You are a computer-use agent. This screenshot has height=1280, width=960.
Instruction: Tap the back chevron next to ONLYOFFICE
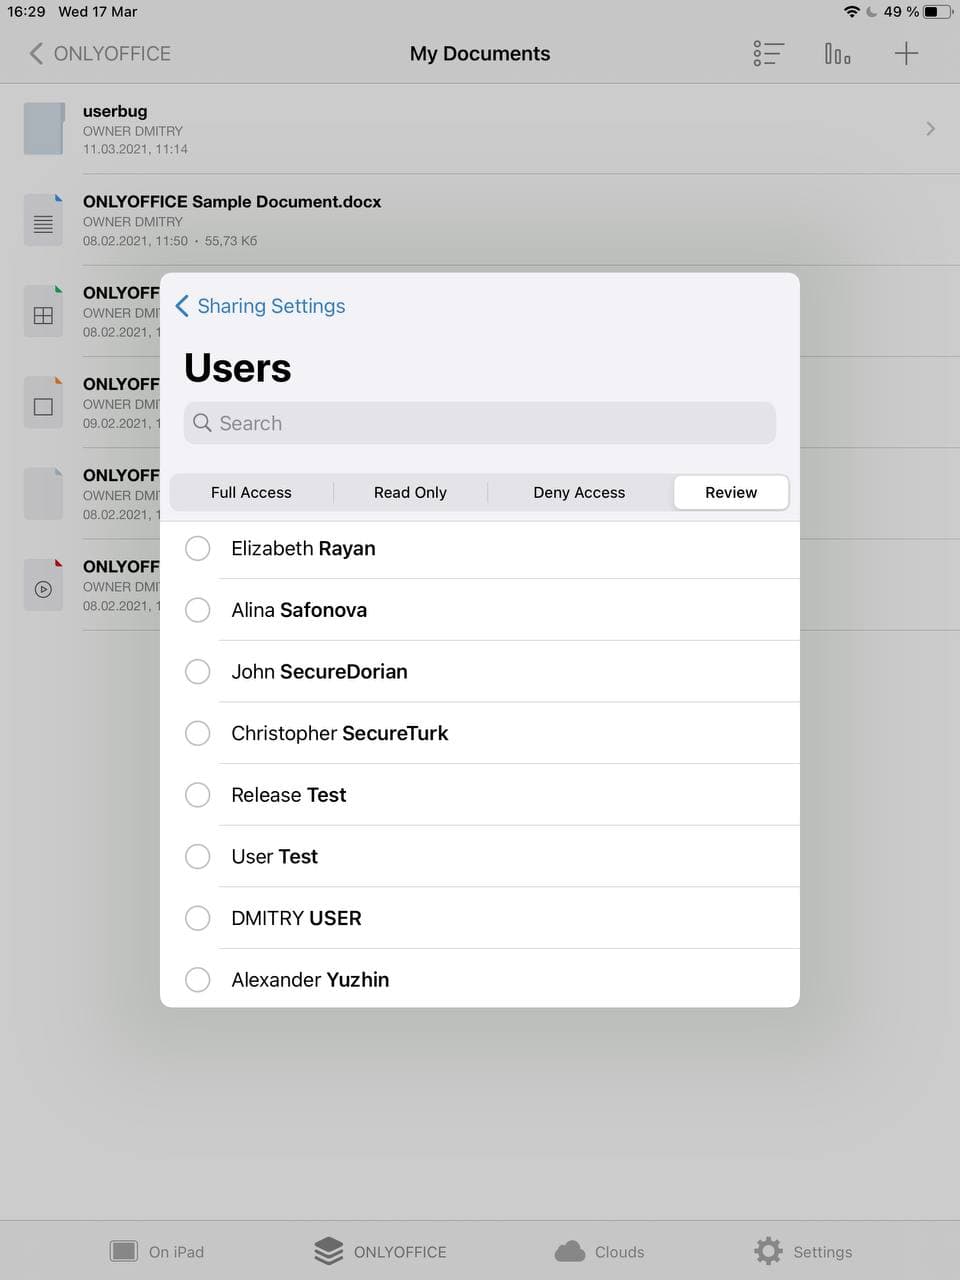(x=36, y=53)
